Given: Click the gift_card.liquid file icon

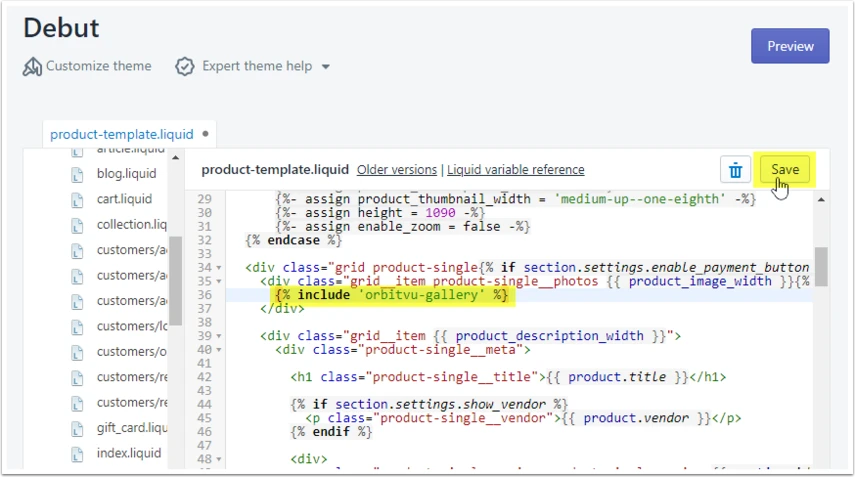Looking at the screenshot, I should [77, 429].
